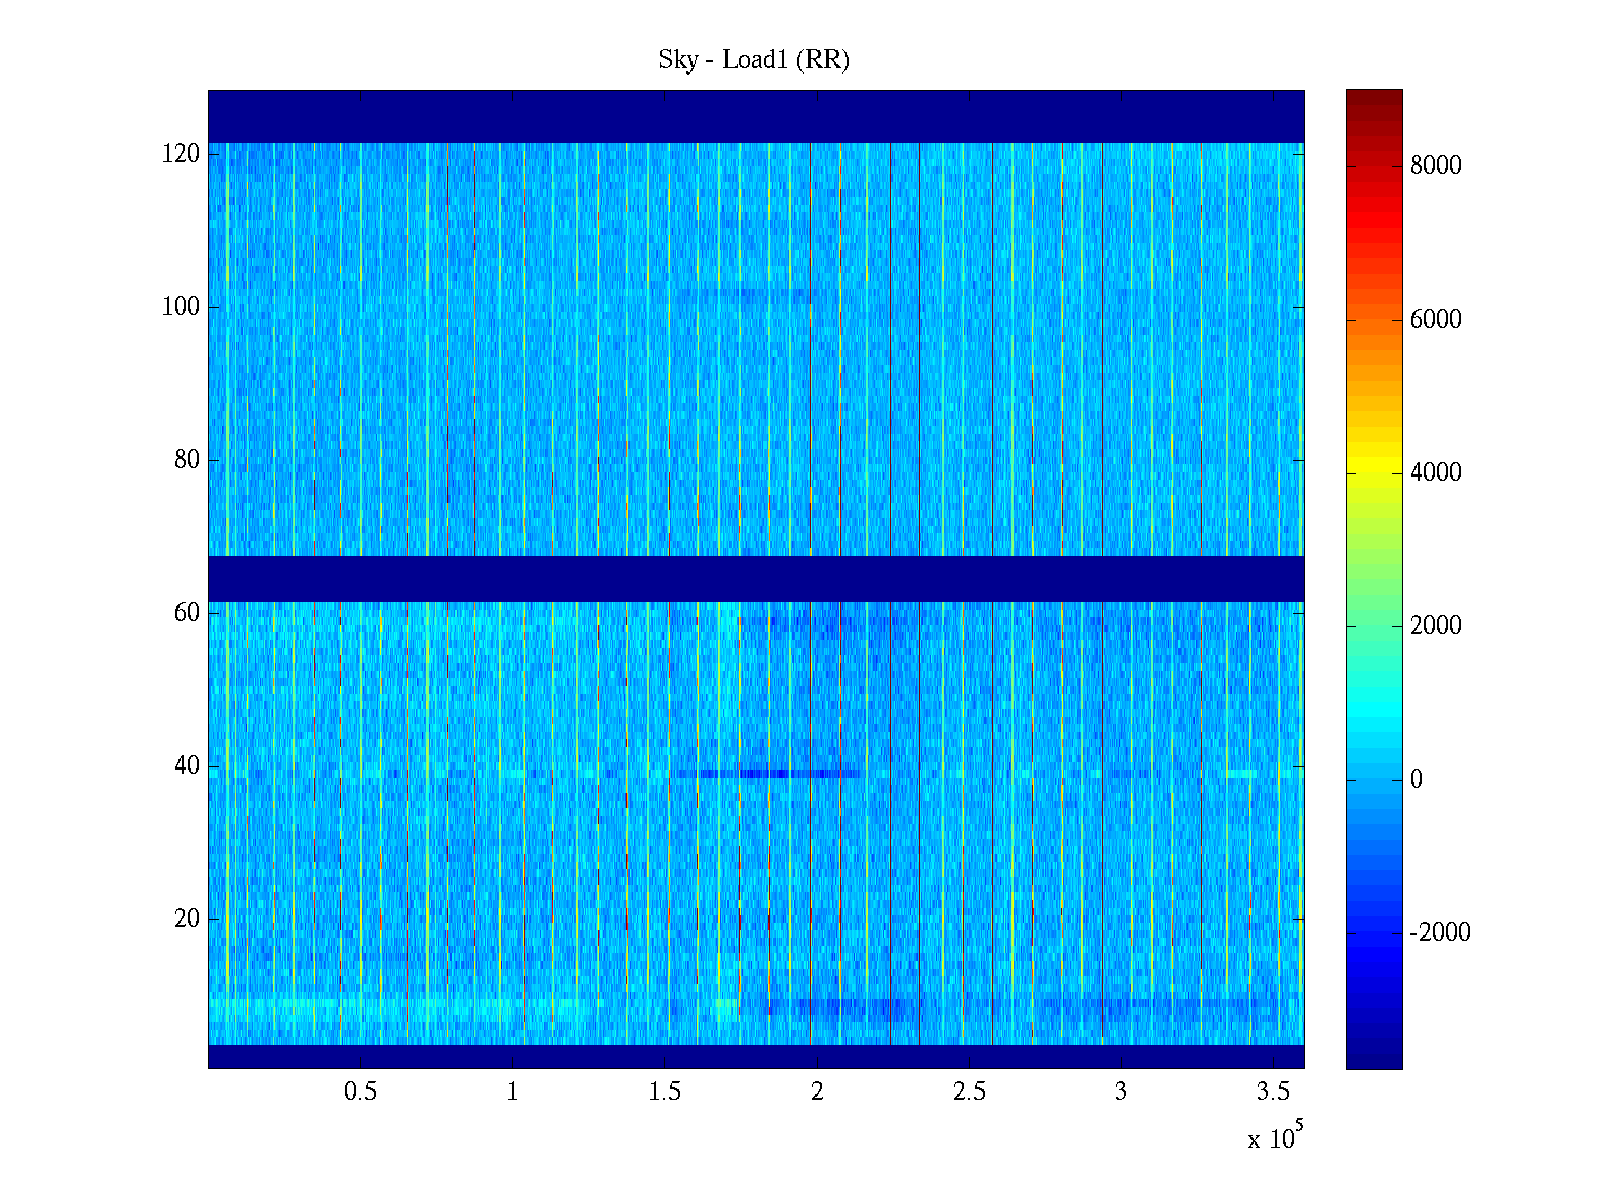This screenshot has height=1200, width=1600.
Task: Click the y-axis tick label 20
Action: [187, 919]
